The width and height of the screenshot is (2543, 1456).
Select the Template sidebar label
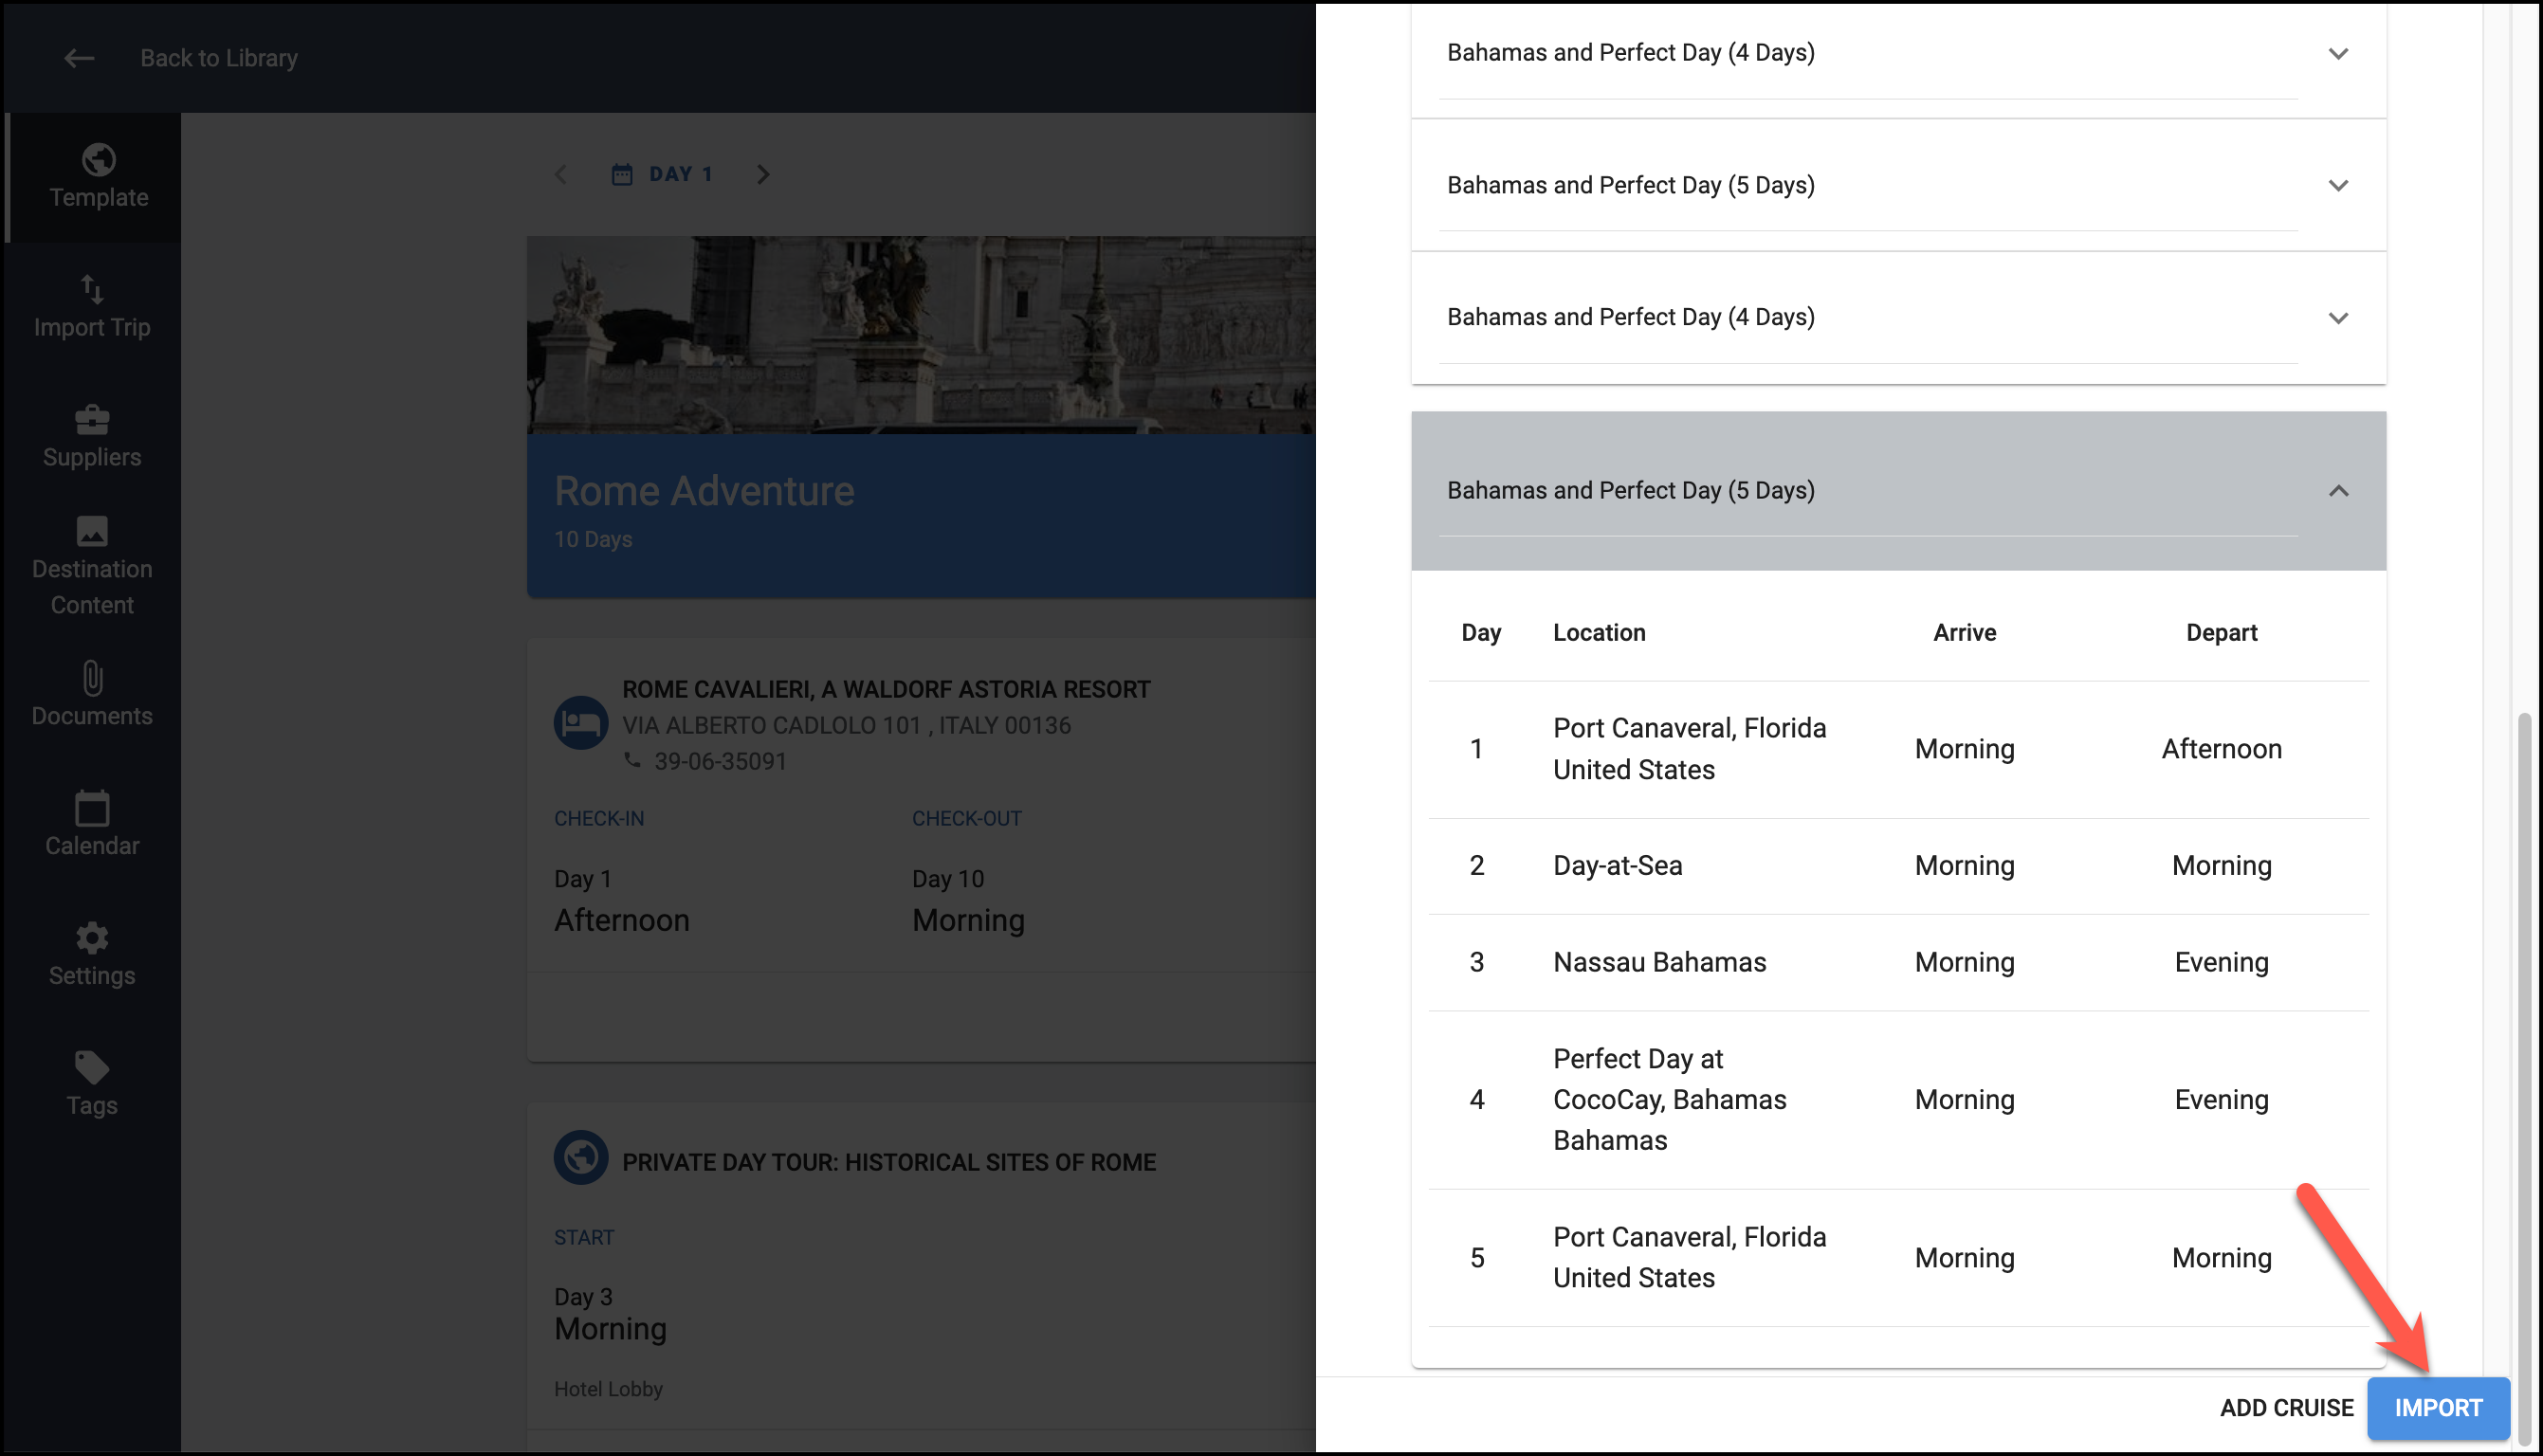tap(99, 197)
